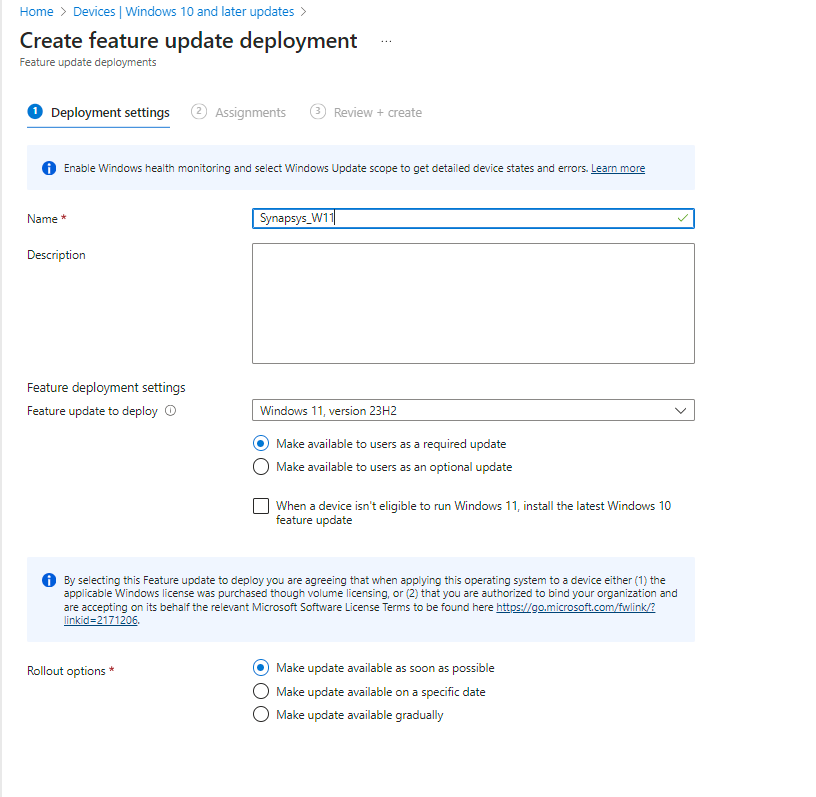
Task: Click the info icon beside Feature update to deploy
Action: pyautogui.click(x=170, y=411)
